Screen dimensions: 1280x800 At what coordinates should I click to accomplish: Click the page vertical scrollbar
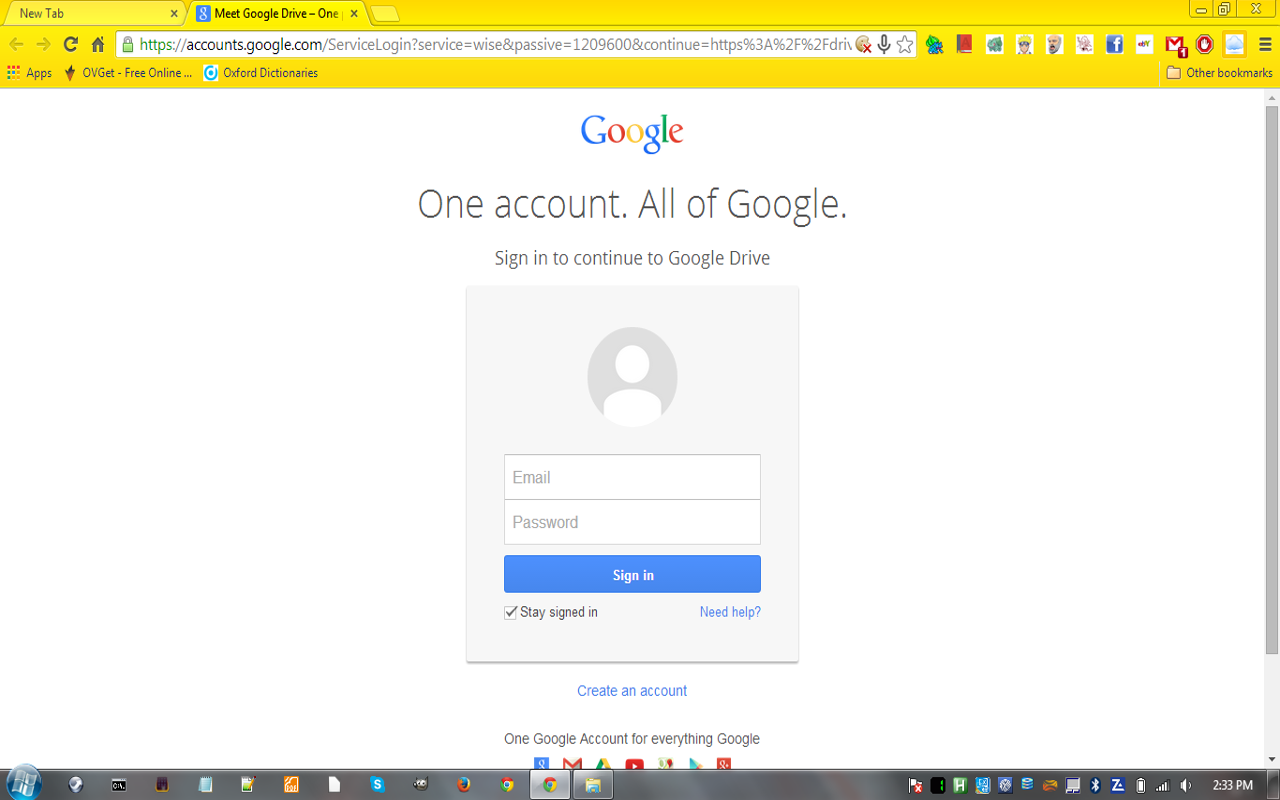click(x=1272, y=380)
